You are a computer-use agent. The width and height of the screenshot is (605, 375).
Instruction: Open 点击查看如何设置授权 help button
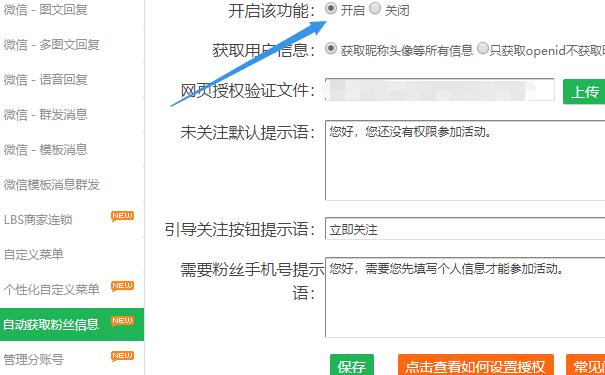476,365
